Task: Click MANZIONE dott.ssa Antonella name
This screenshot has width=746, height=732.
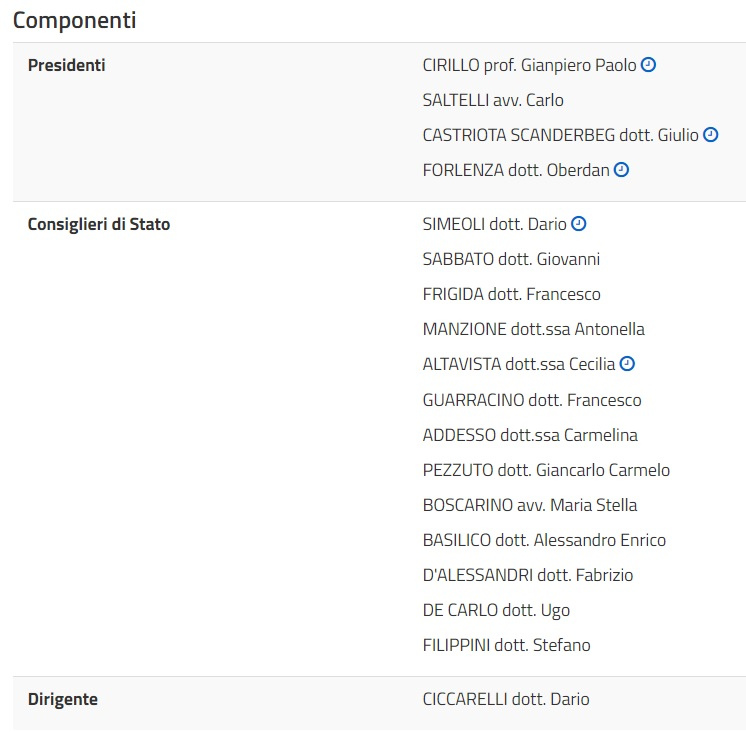Action: (533, 329)
